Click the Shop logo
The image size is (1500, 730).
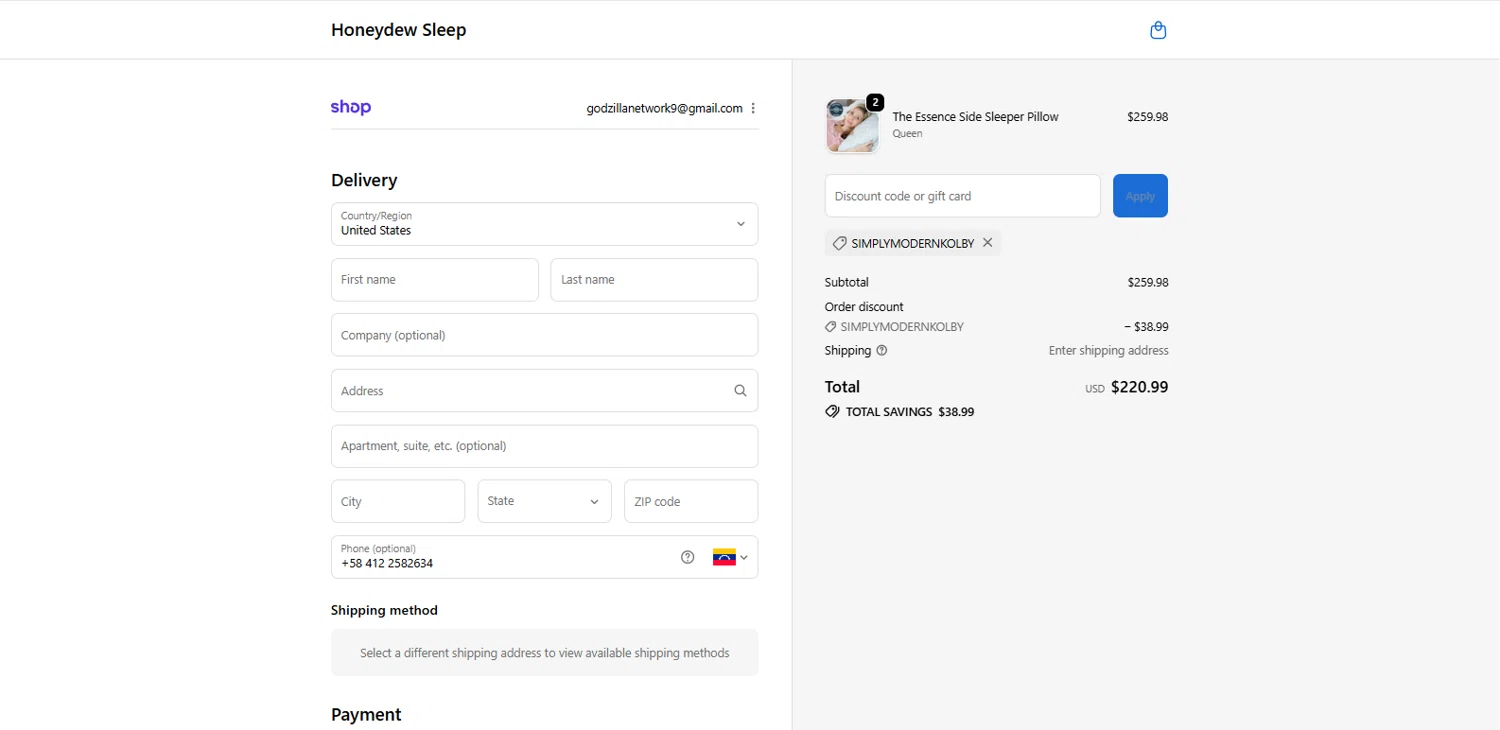pos(351,108)
